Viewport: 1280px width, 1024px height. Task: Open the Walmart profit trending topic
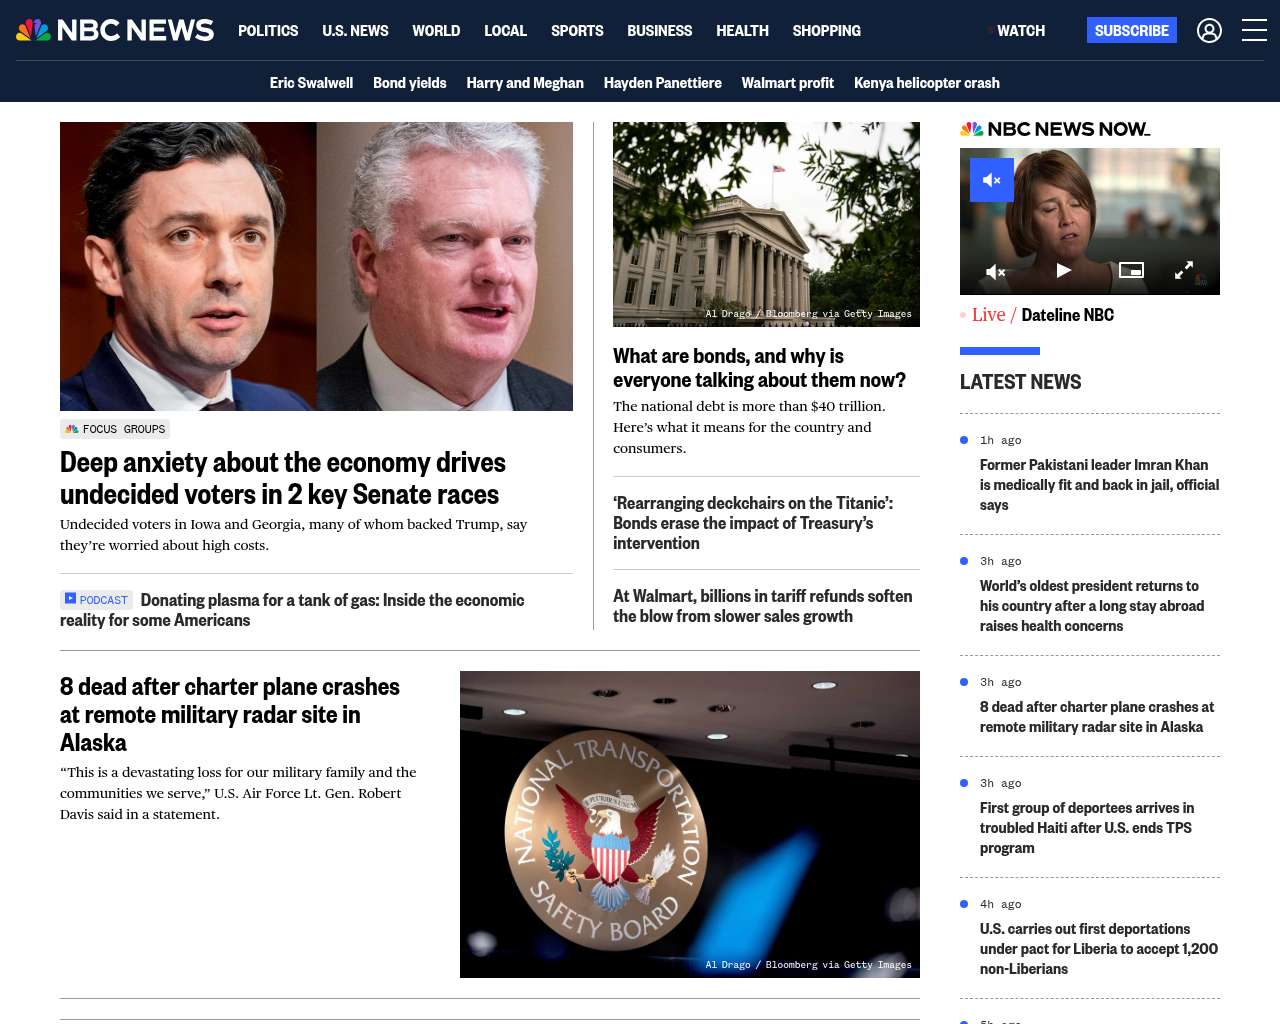(x=787, y=83)
